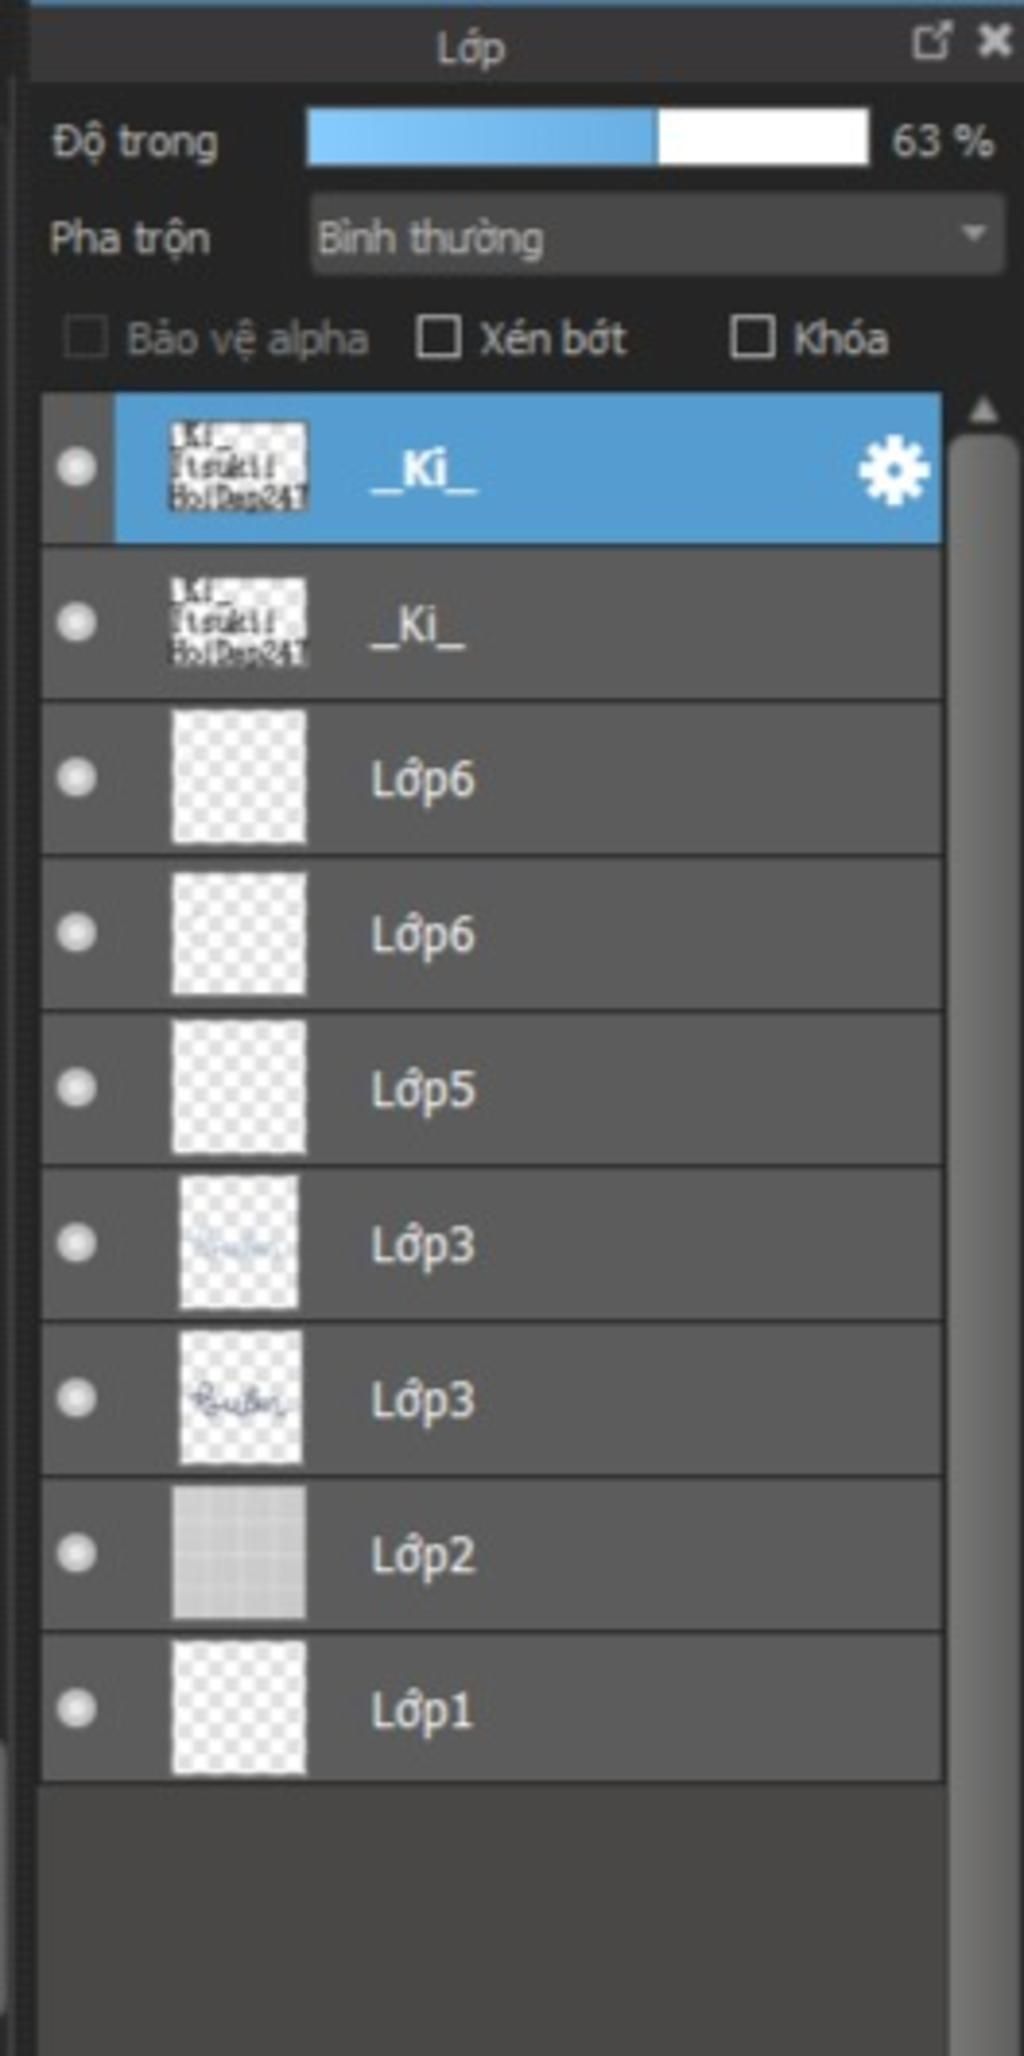Select the Lớp1 layer row
Viewport: 1024px width, 2056px height.
point(492,1708)
